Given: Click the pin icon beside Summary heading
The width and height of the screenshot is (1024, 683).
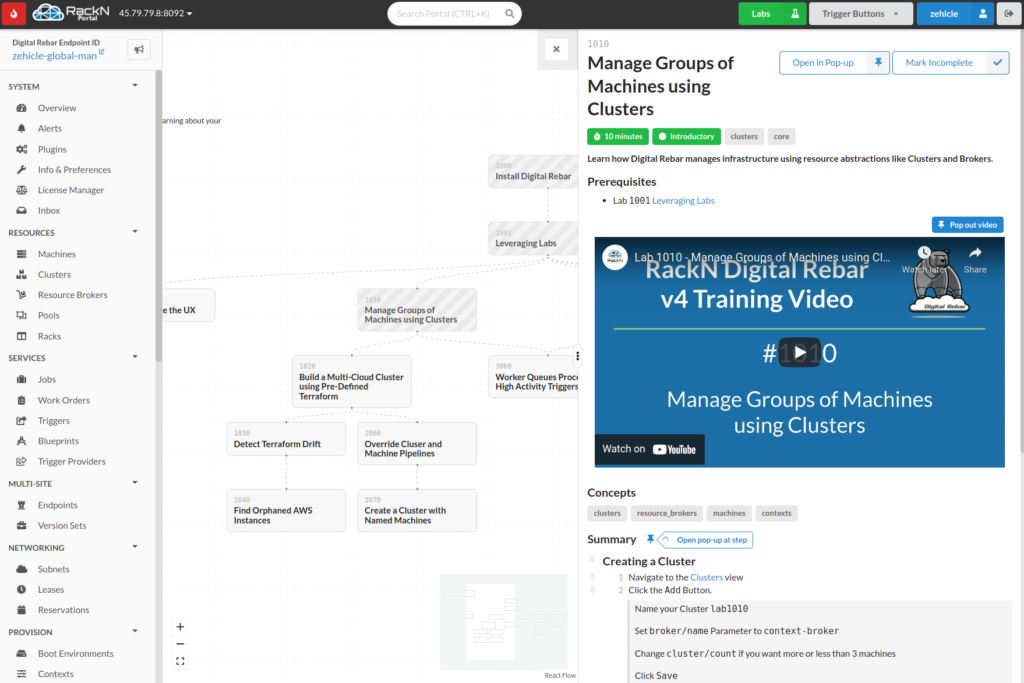Looking at the screenshot, I should tap(650, 539).
